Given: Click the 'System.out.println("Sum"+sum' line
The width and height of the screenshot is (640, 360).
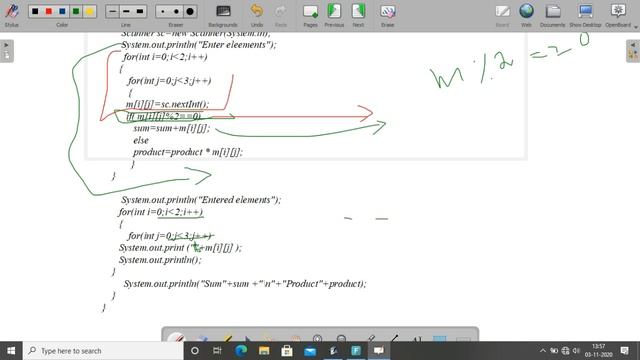Looking at the screenshot, I should click(x=245, y=284).
